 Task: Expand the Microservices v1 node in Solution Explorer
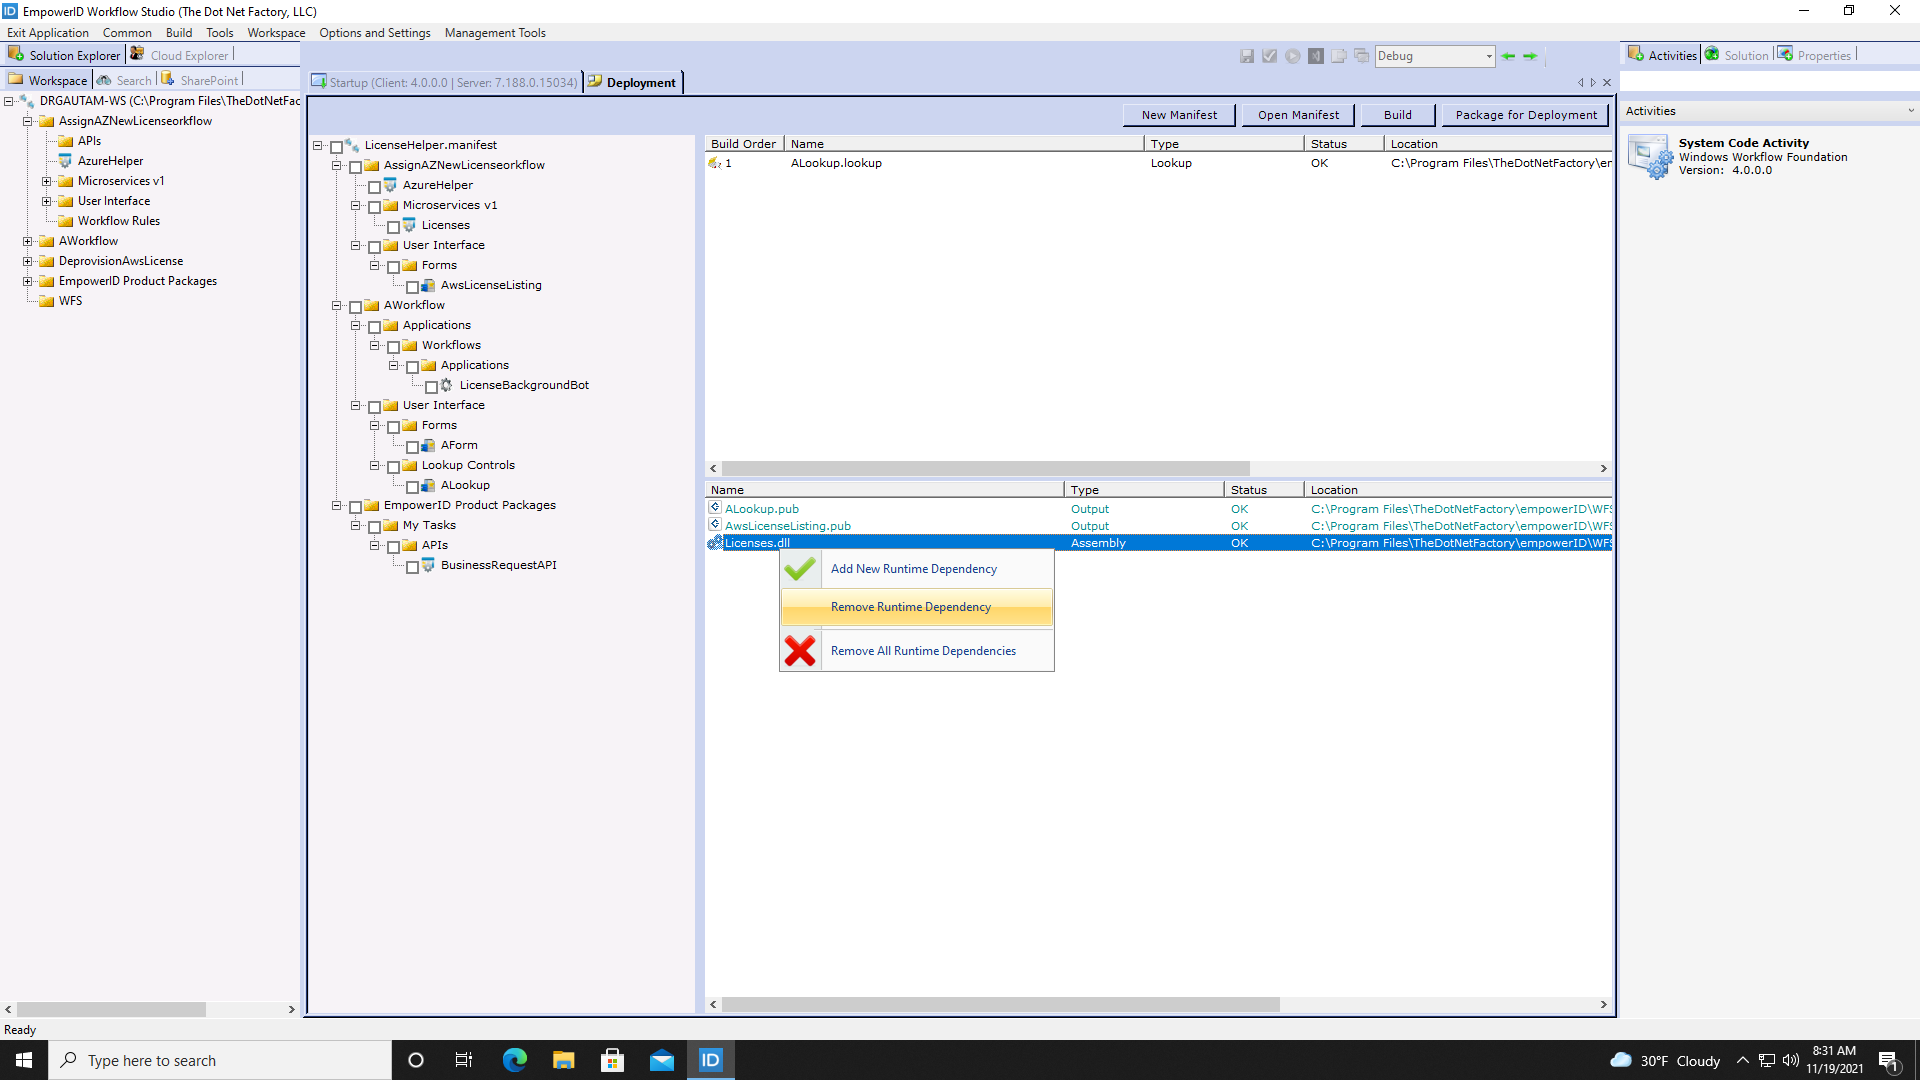(x=46, y=181)
